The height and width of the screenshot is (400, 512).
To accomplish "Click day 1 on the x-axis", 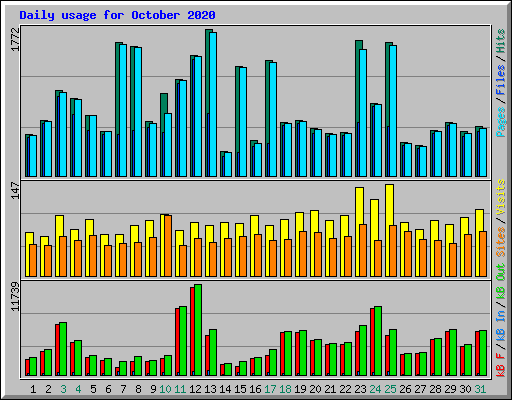I will tap(33, 389).
